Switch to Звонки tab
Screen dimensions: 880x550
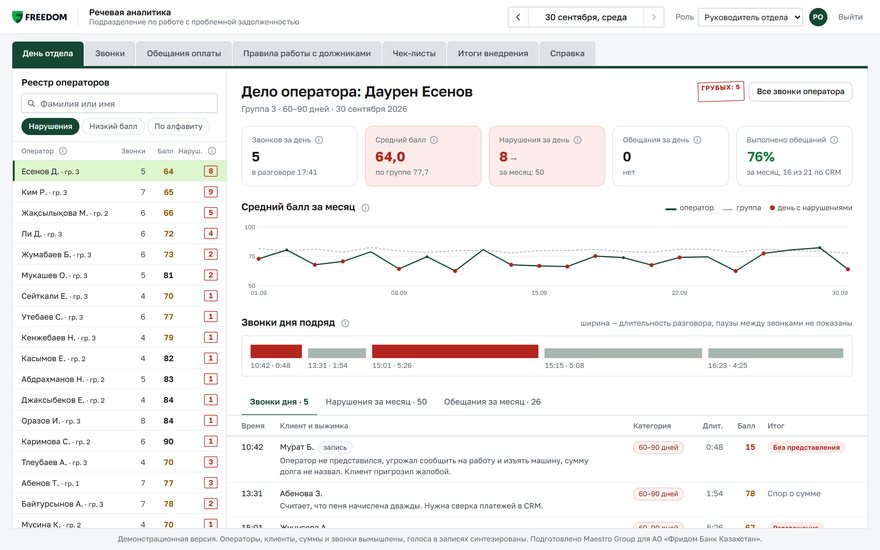click(x=110, y=54)
